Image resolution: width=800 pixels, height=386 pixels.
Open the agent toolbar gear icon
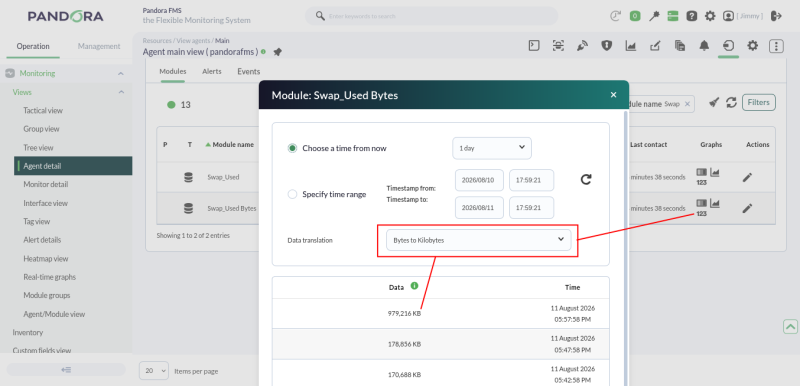tap(753, 46)
